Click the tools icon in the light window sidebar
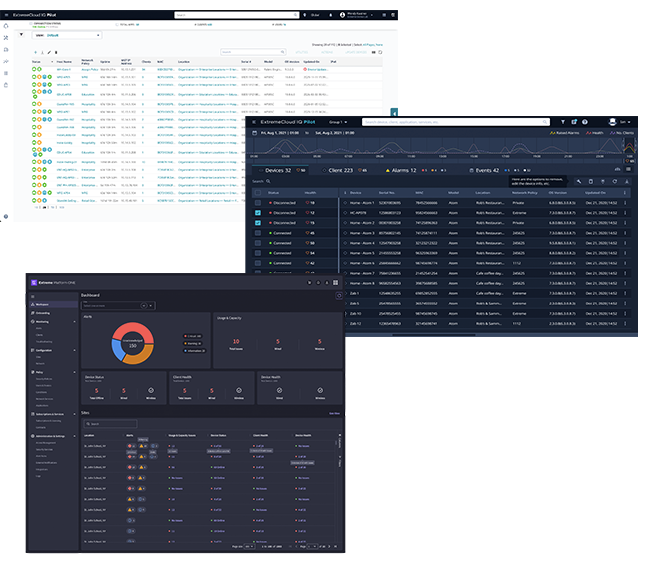This screenshot has height=567, width=658. pos(6,38)
